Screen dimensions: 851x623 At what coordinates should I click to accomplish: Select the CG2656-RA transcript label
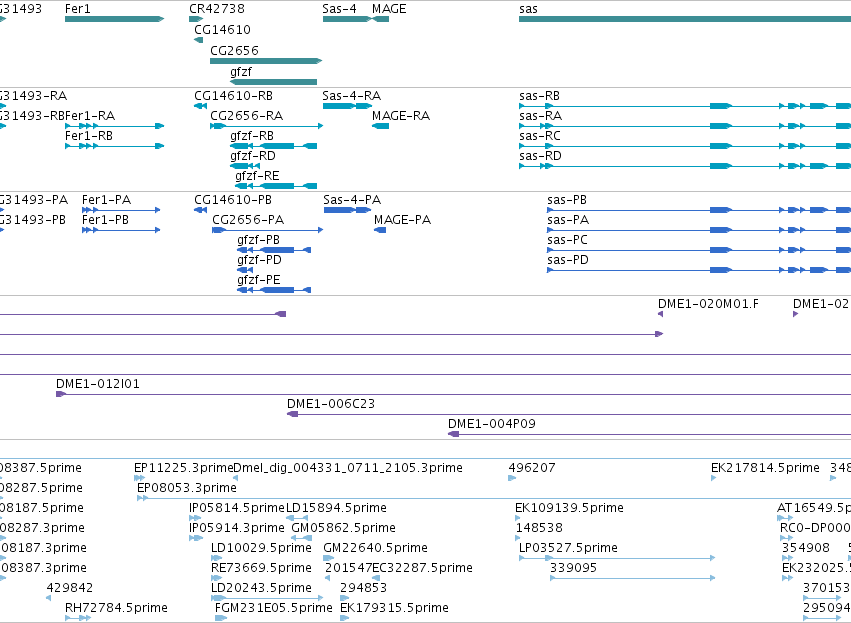[246, 116]
